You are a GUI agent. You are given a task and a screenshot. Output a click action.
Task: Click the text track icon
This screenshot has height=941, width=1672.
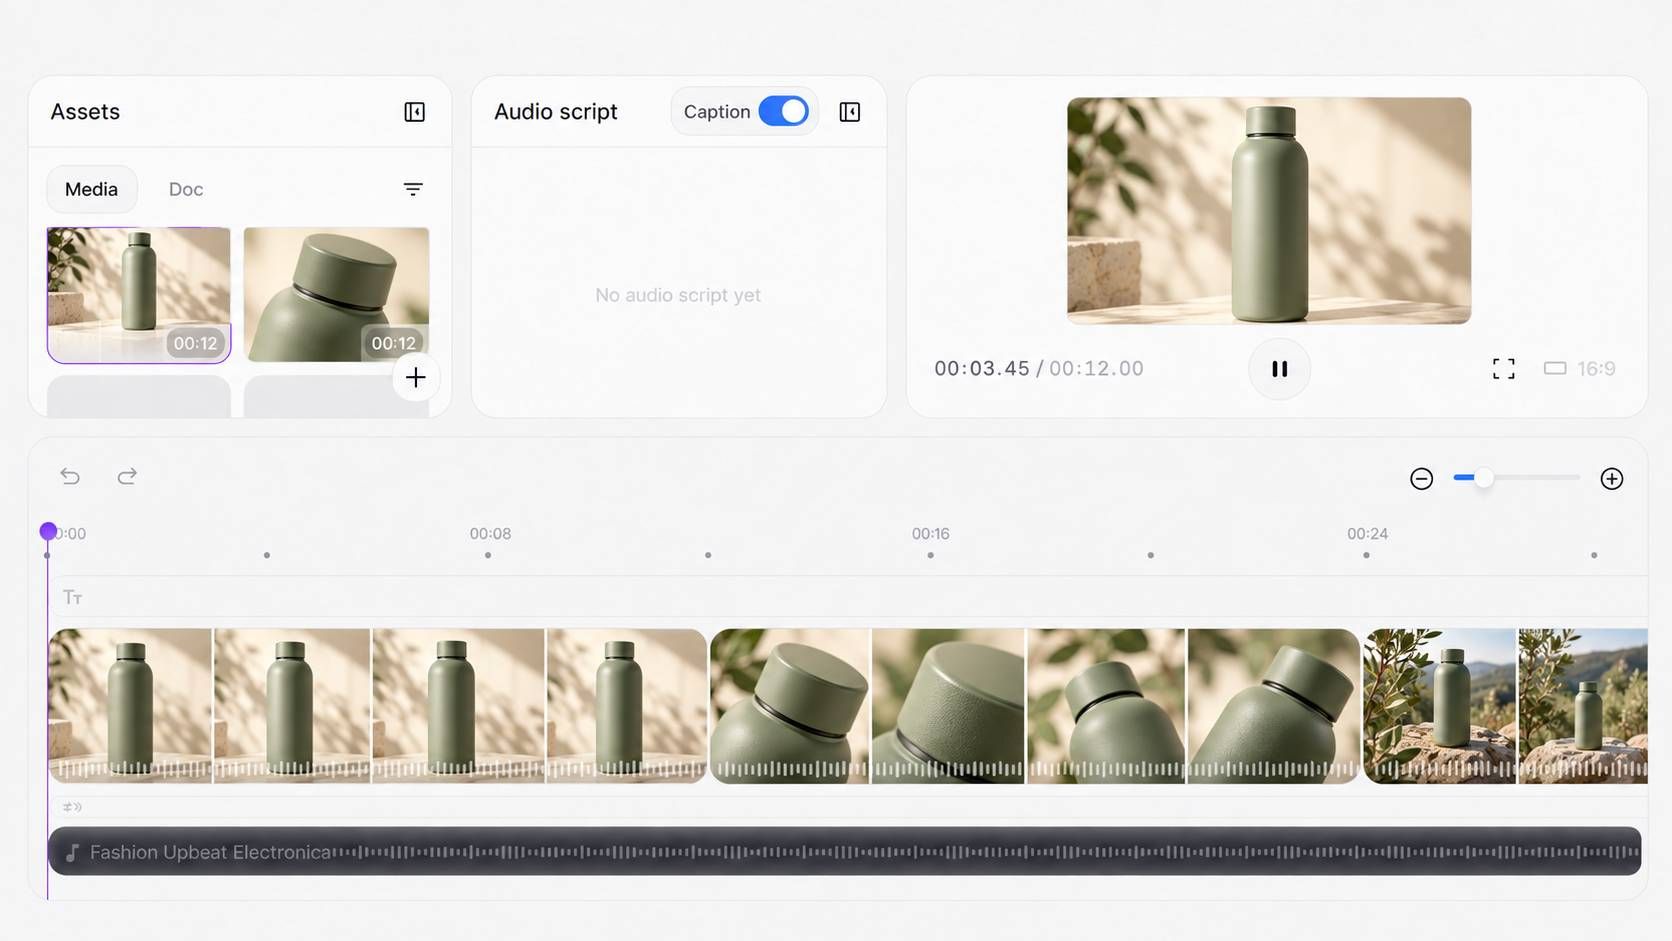(x=72, y=597)
